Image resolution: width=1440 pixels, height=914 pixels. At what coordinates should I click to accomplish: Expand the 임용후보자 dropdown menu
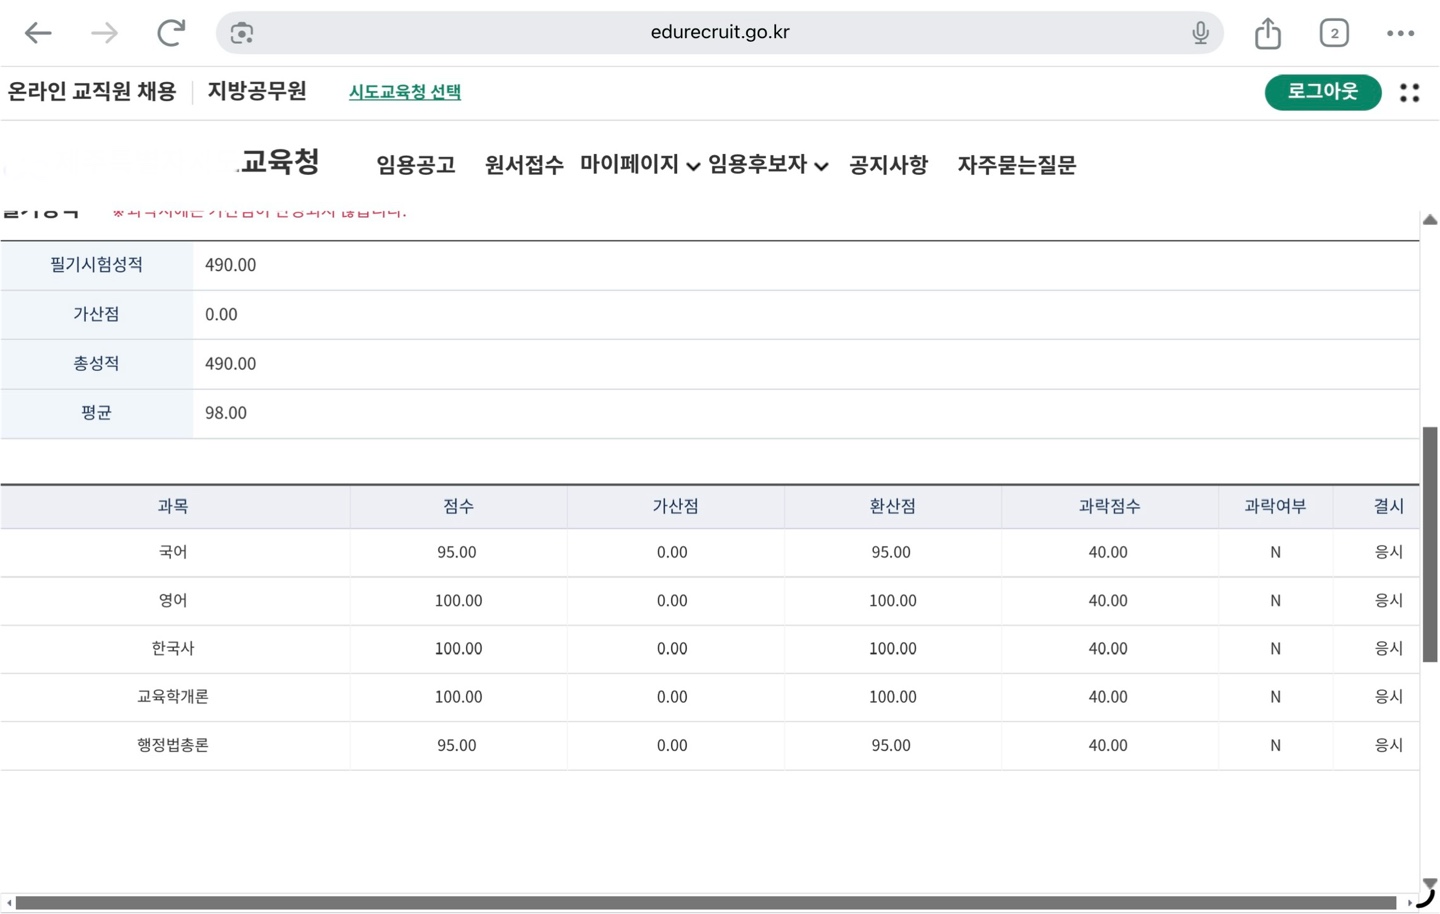tap(768, 165)
